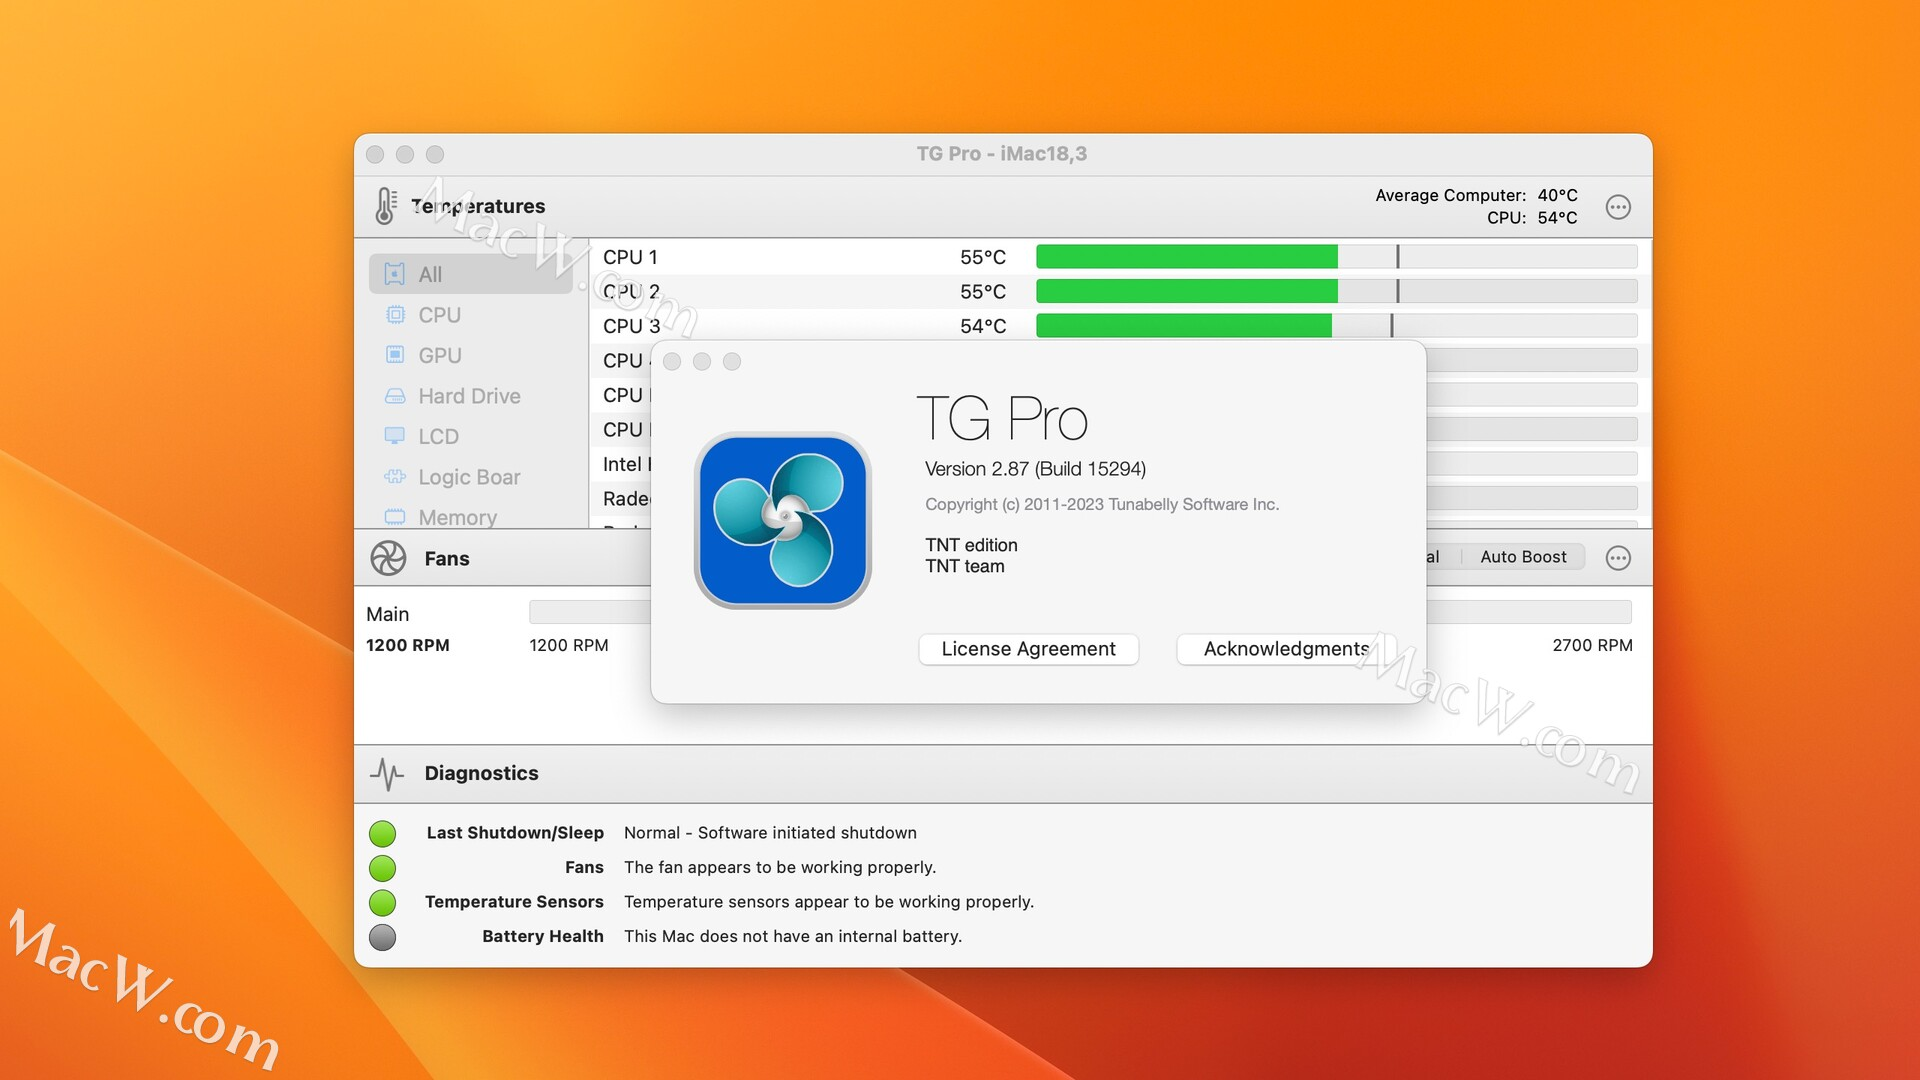Select the GPU category in sidebar
Screen dimensions: 1920x1080
click(x=471, y=355)
